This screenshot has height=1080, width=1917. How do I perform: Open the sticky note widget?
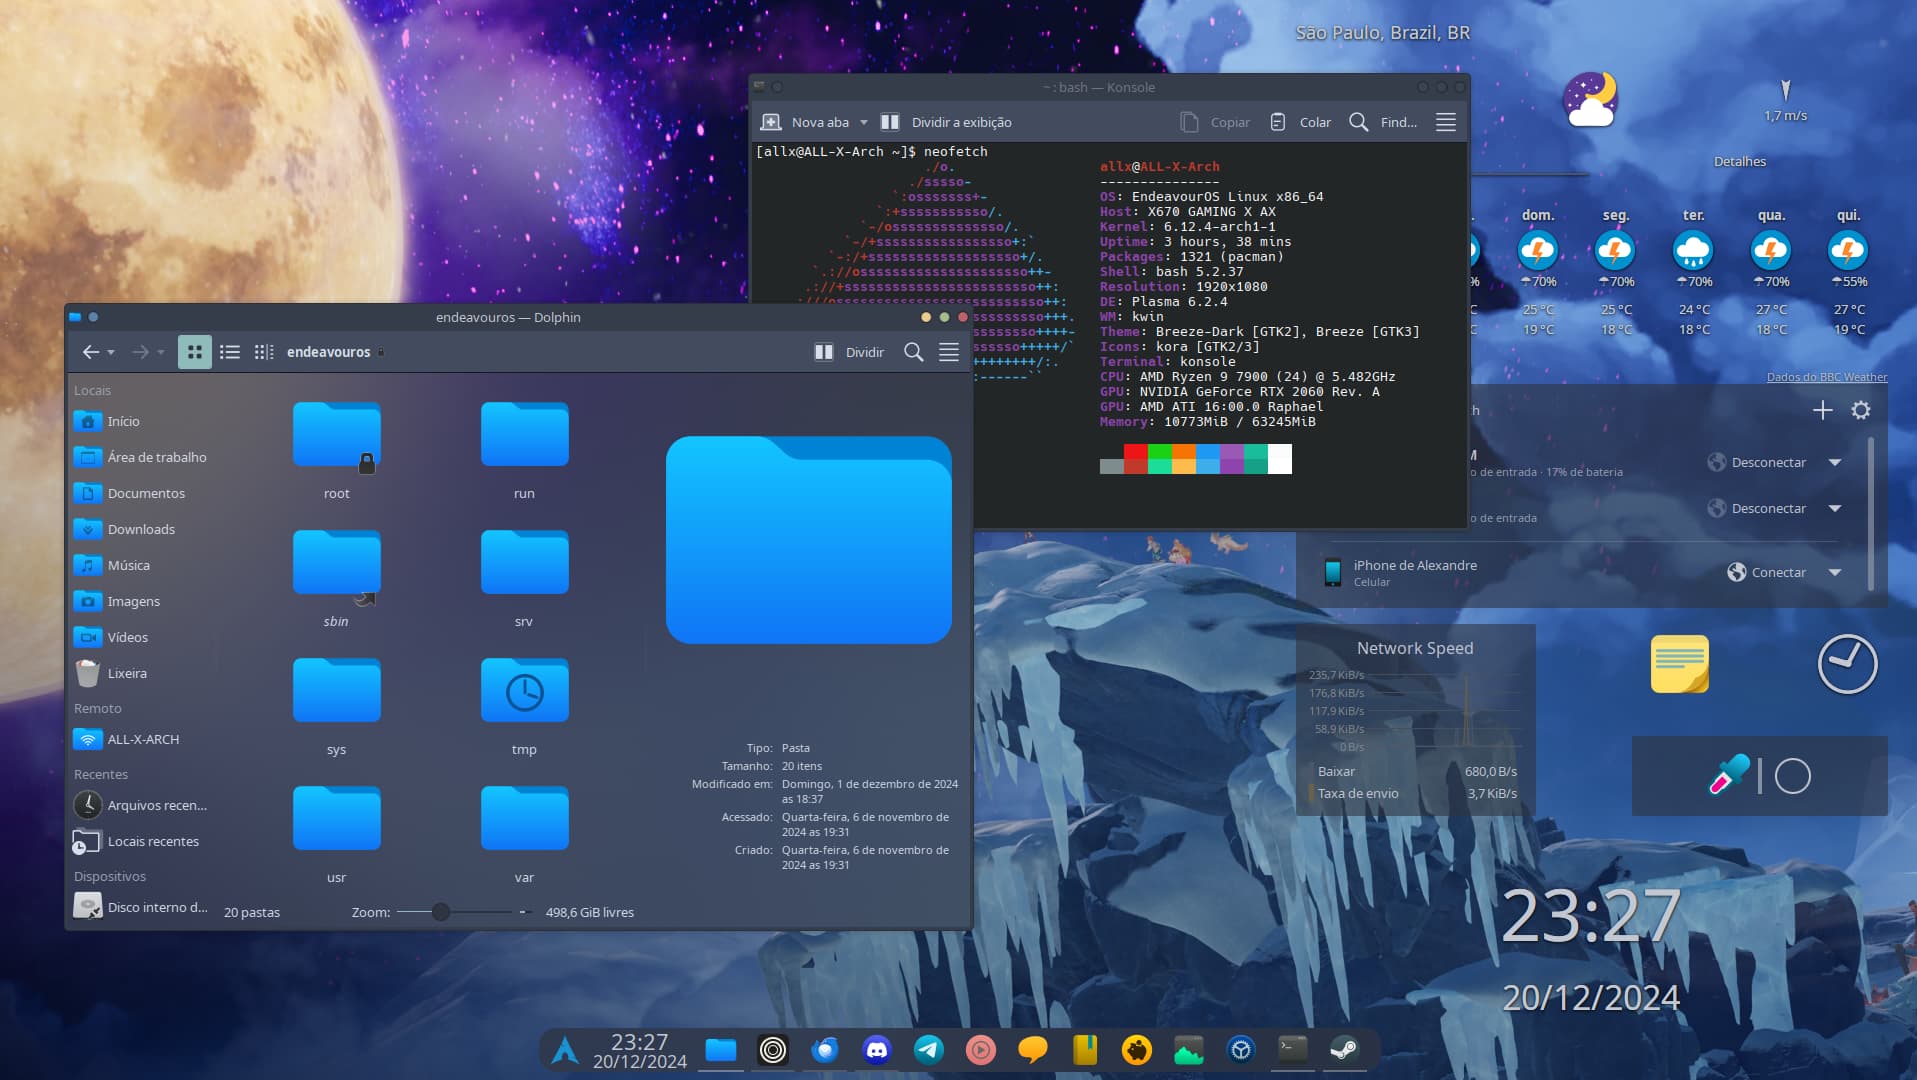pyautogui.click(x=1679, y=664)
